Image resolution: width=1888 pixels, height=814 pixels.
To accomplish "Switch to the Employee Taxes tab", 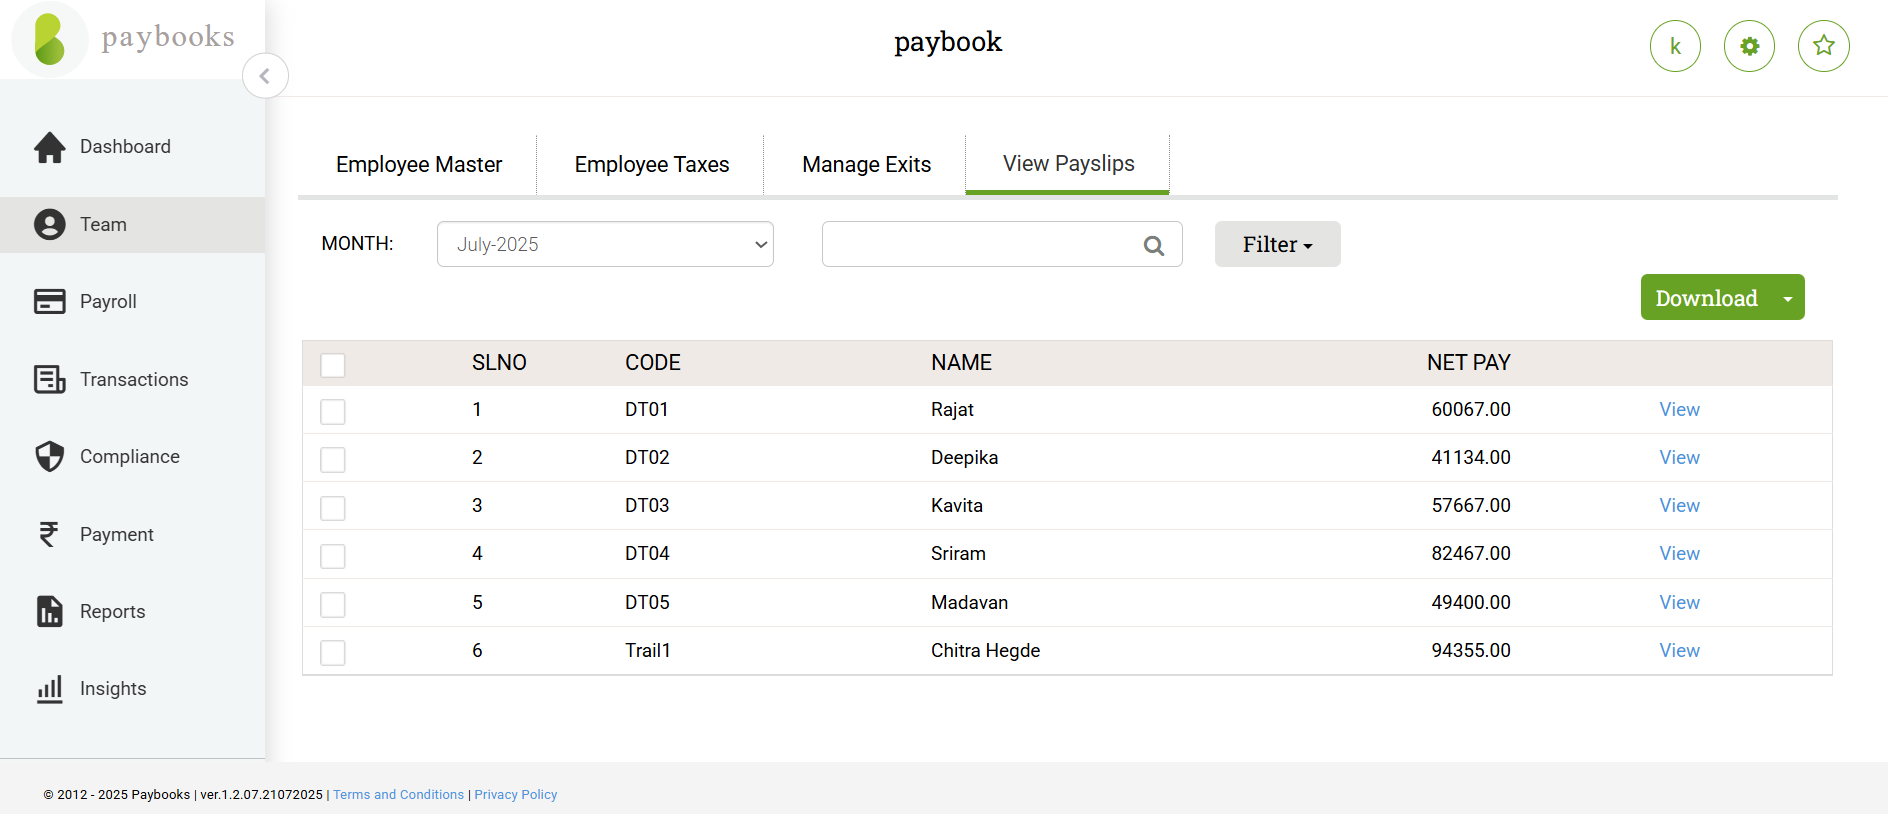I will [x=651, y=164].
